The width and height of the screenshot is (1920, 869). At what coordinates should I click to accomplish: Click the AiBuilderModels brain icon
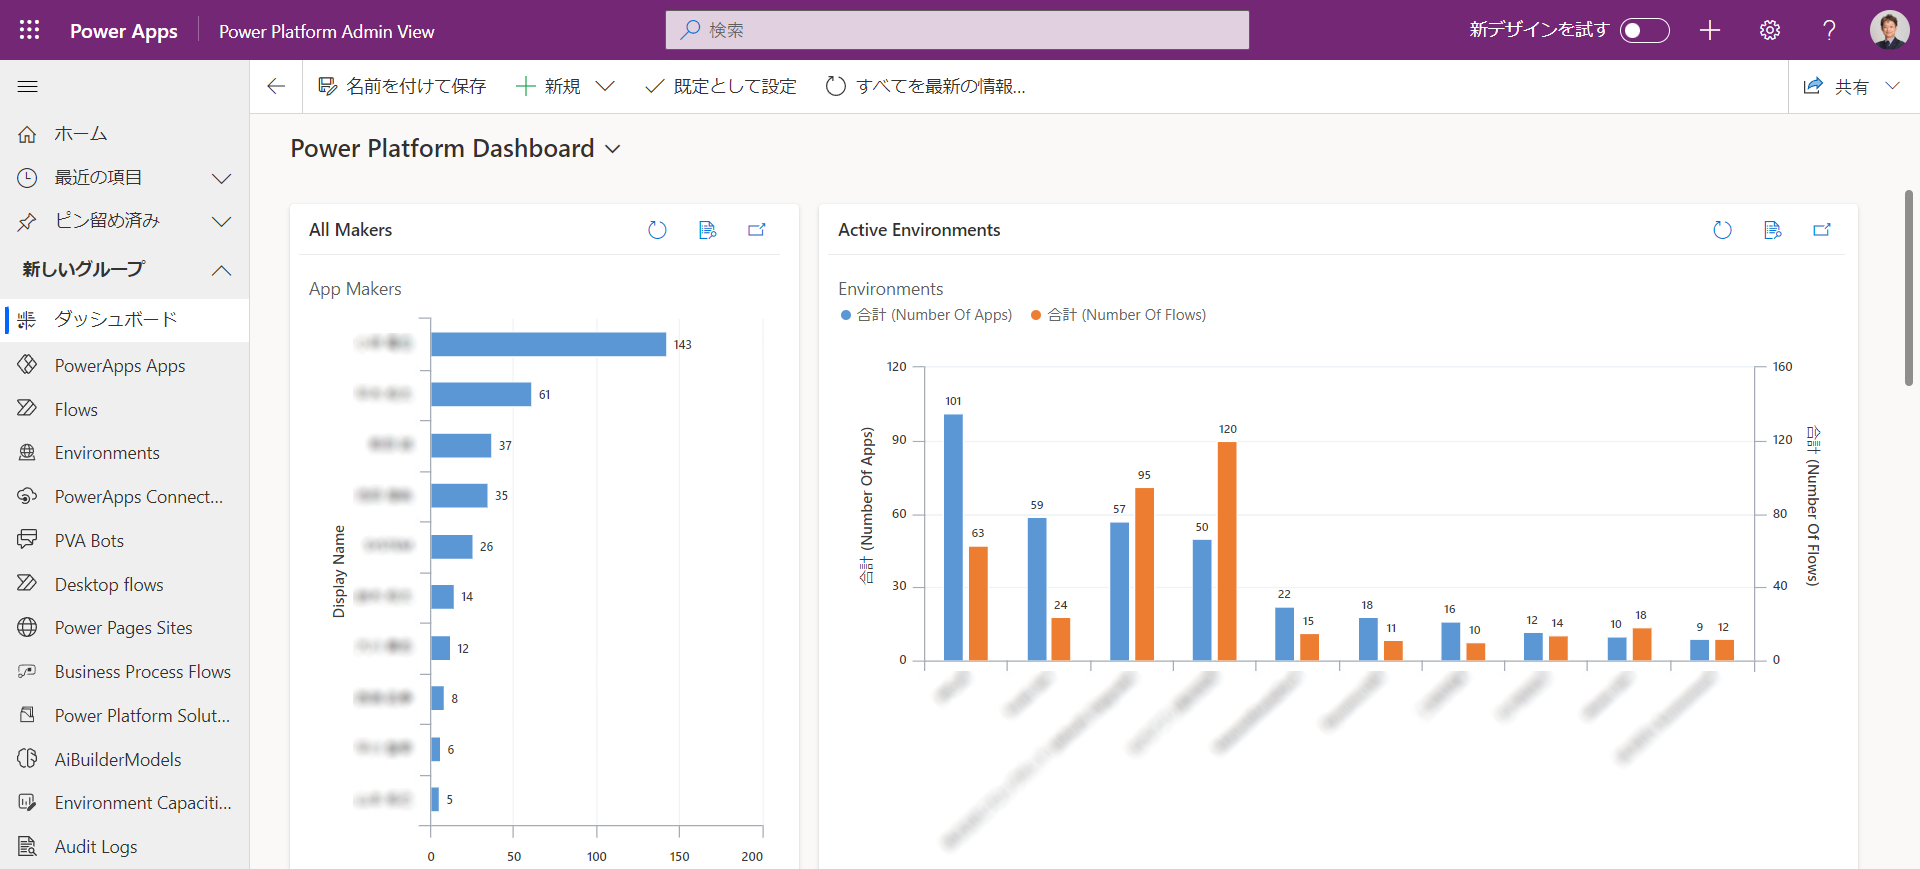click(27, 759)
